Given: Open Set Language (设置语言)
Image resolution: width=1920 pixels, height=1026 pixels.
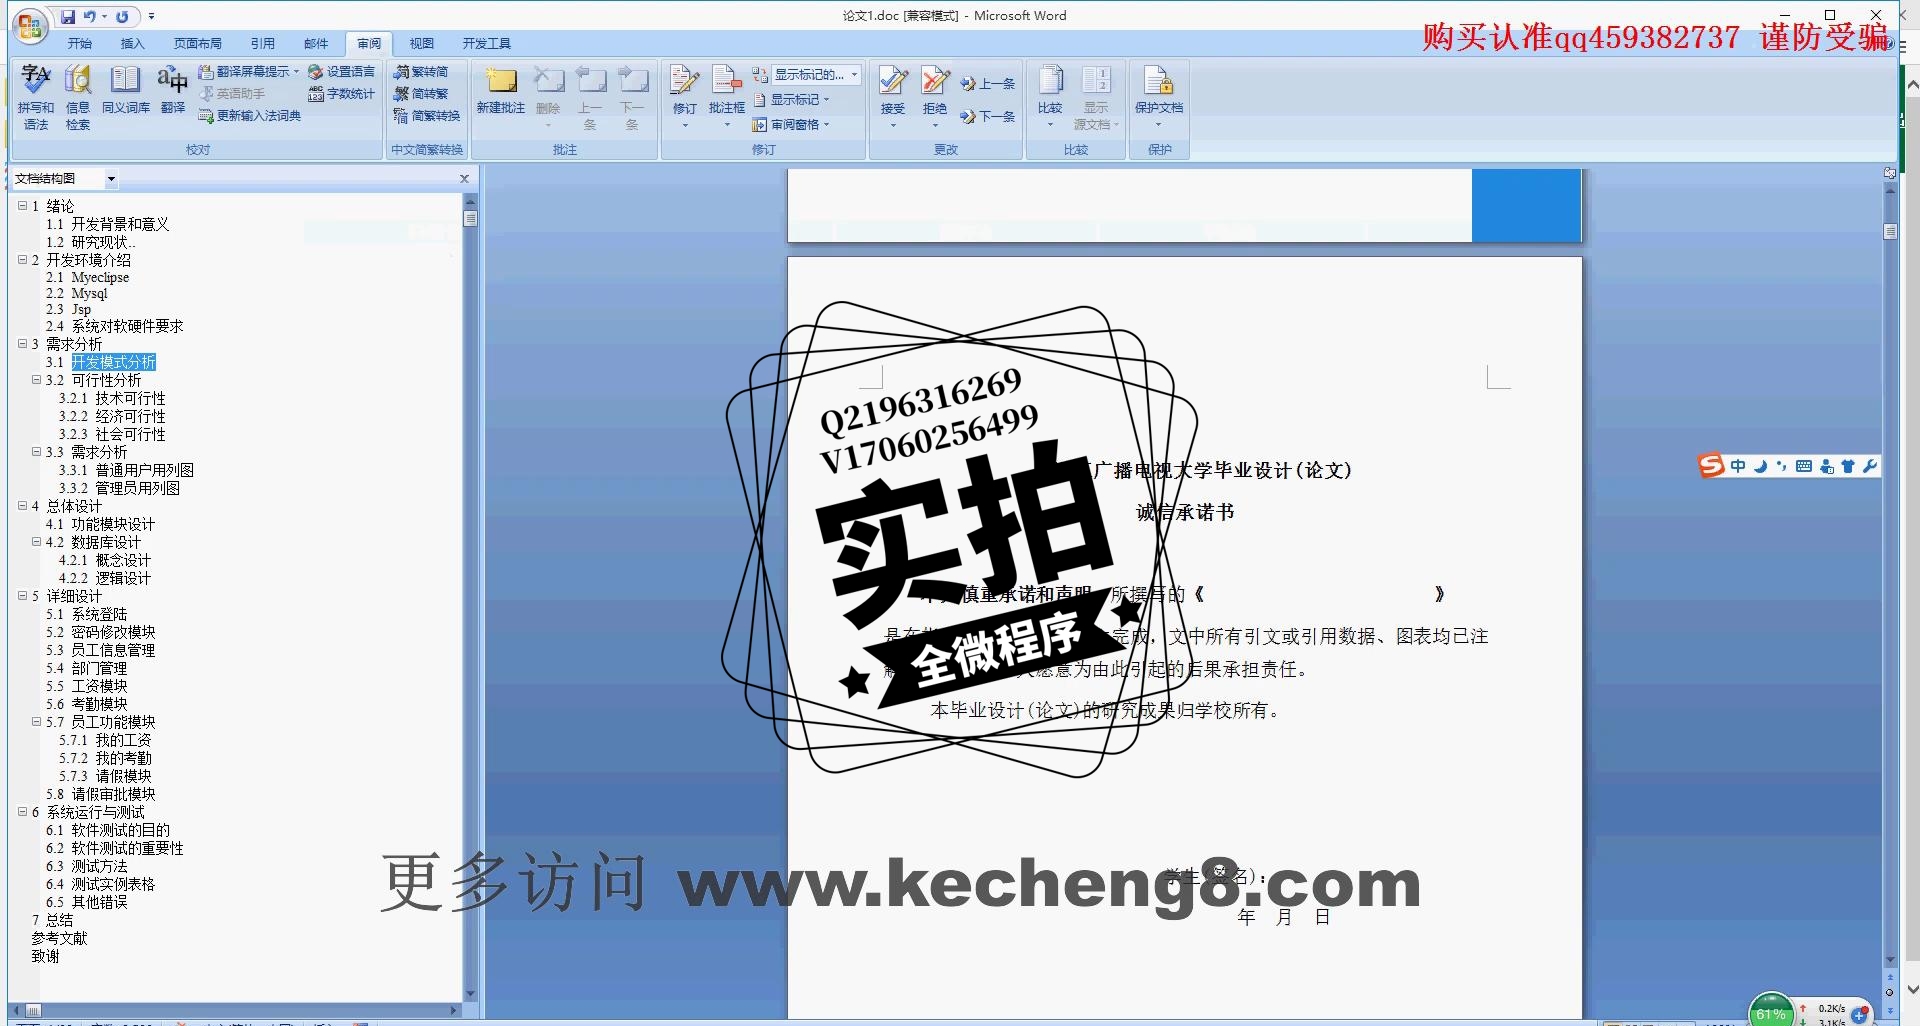Looking at the screenshot, I should (x=341, y=72).
